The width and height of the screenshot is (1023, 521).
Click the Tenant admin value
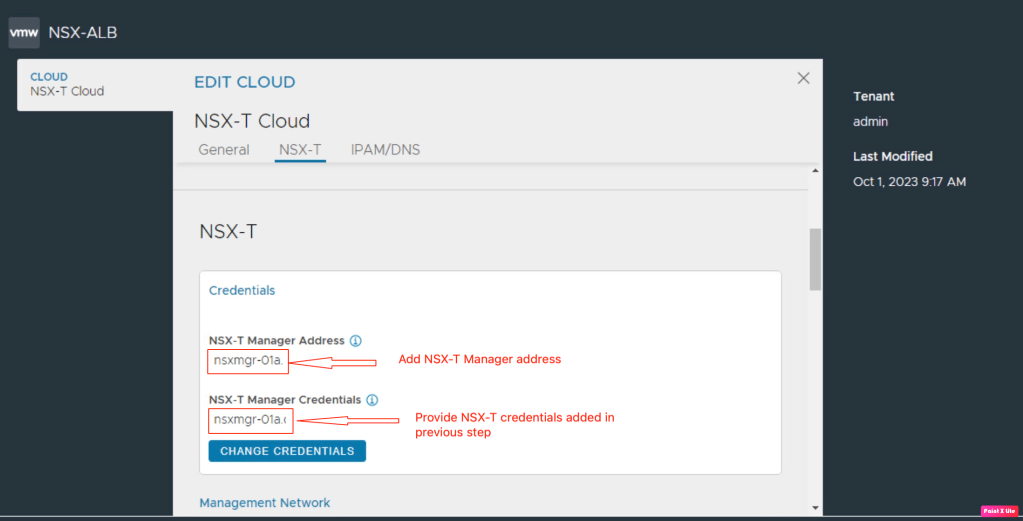pyautogui.click(x=870, y=122)
